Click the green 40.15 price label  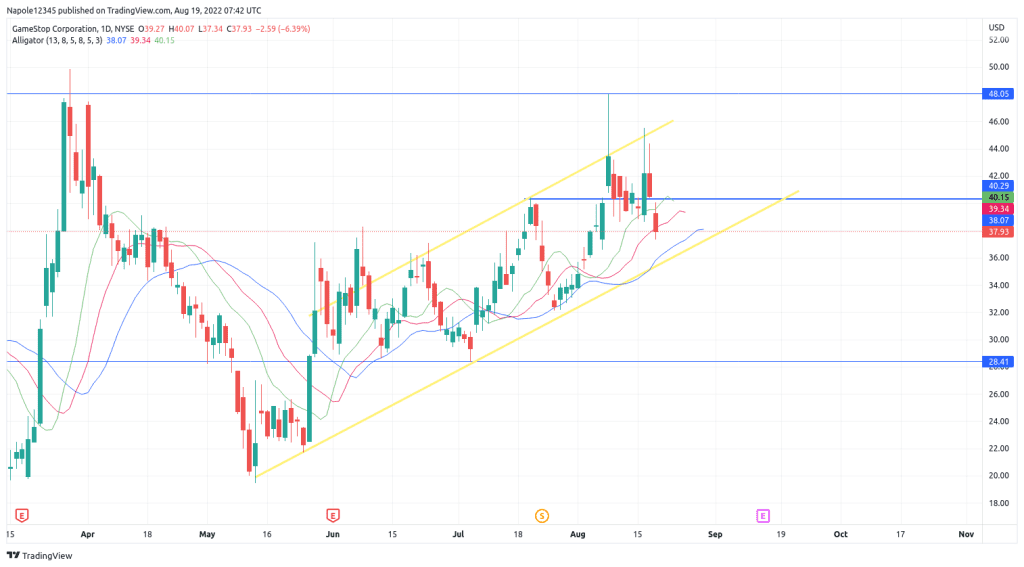click(998, 197)
